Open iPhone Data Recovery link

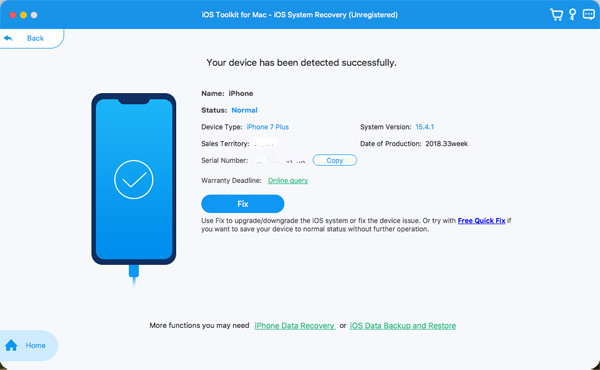[295, 326]
